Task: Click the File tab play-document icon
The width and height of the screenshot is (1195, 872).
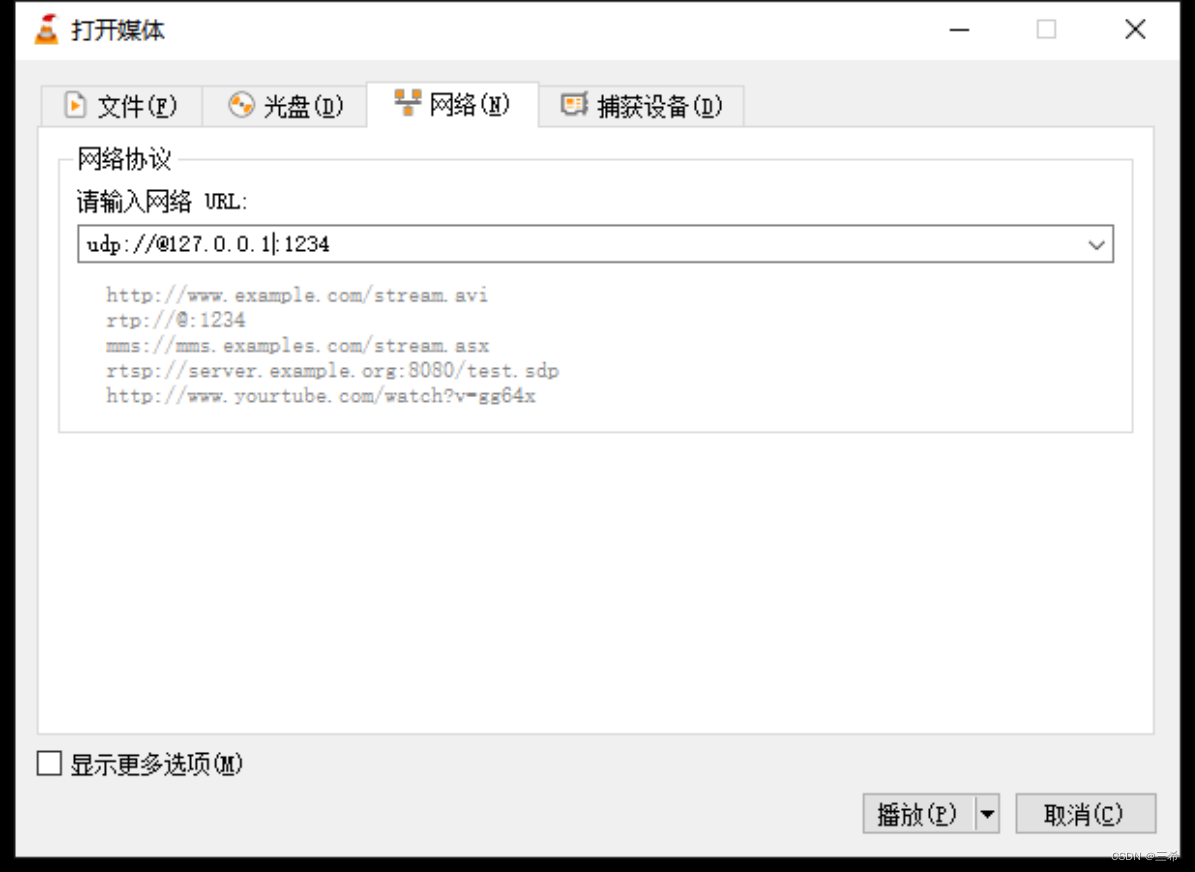Action: pos(75,104)
